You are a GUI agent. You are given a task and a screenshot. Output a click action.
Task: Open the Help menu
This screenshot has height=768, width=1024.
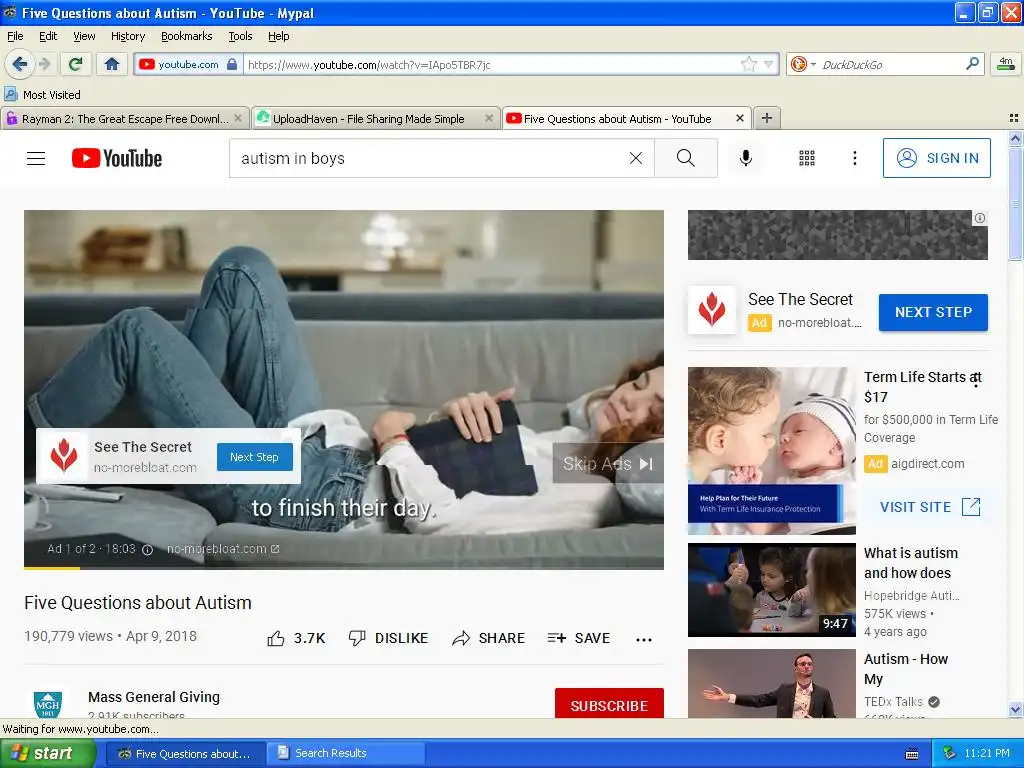click(278, 36)
